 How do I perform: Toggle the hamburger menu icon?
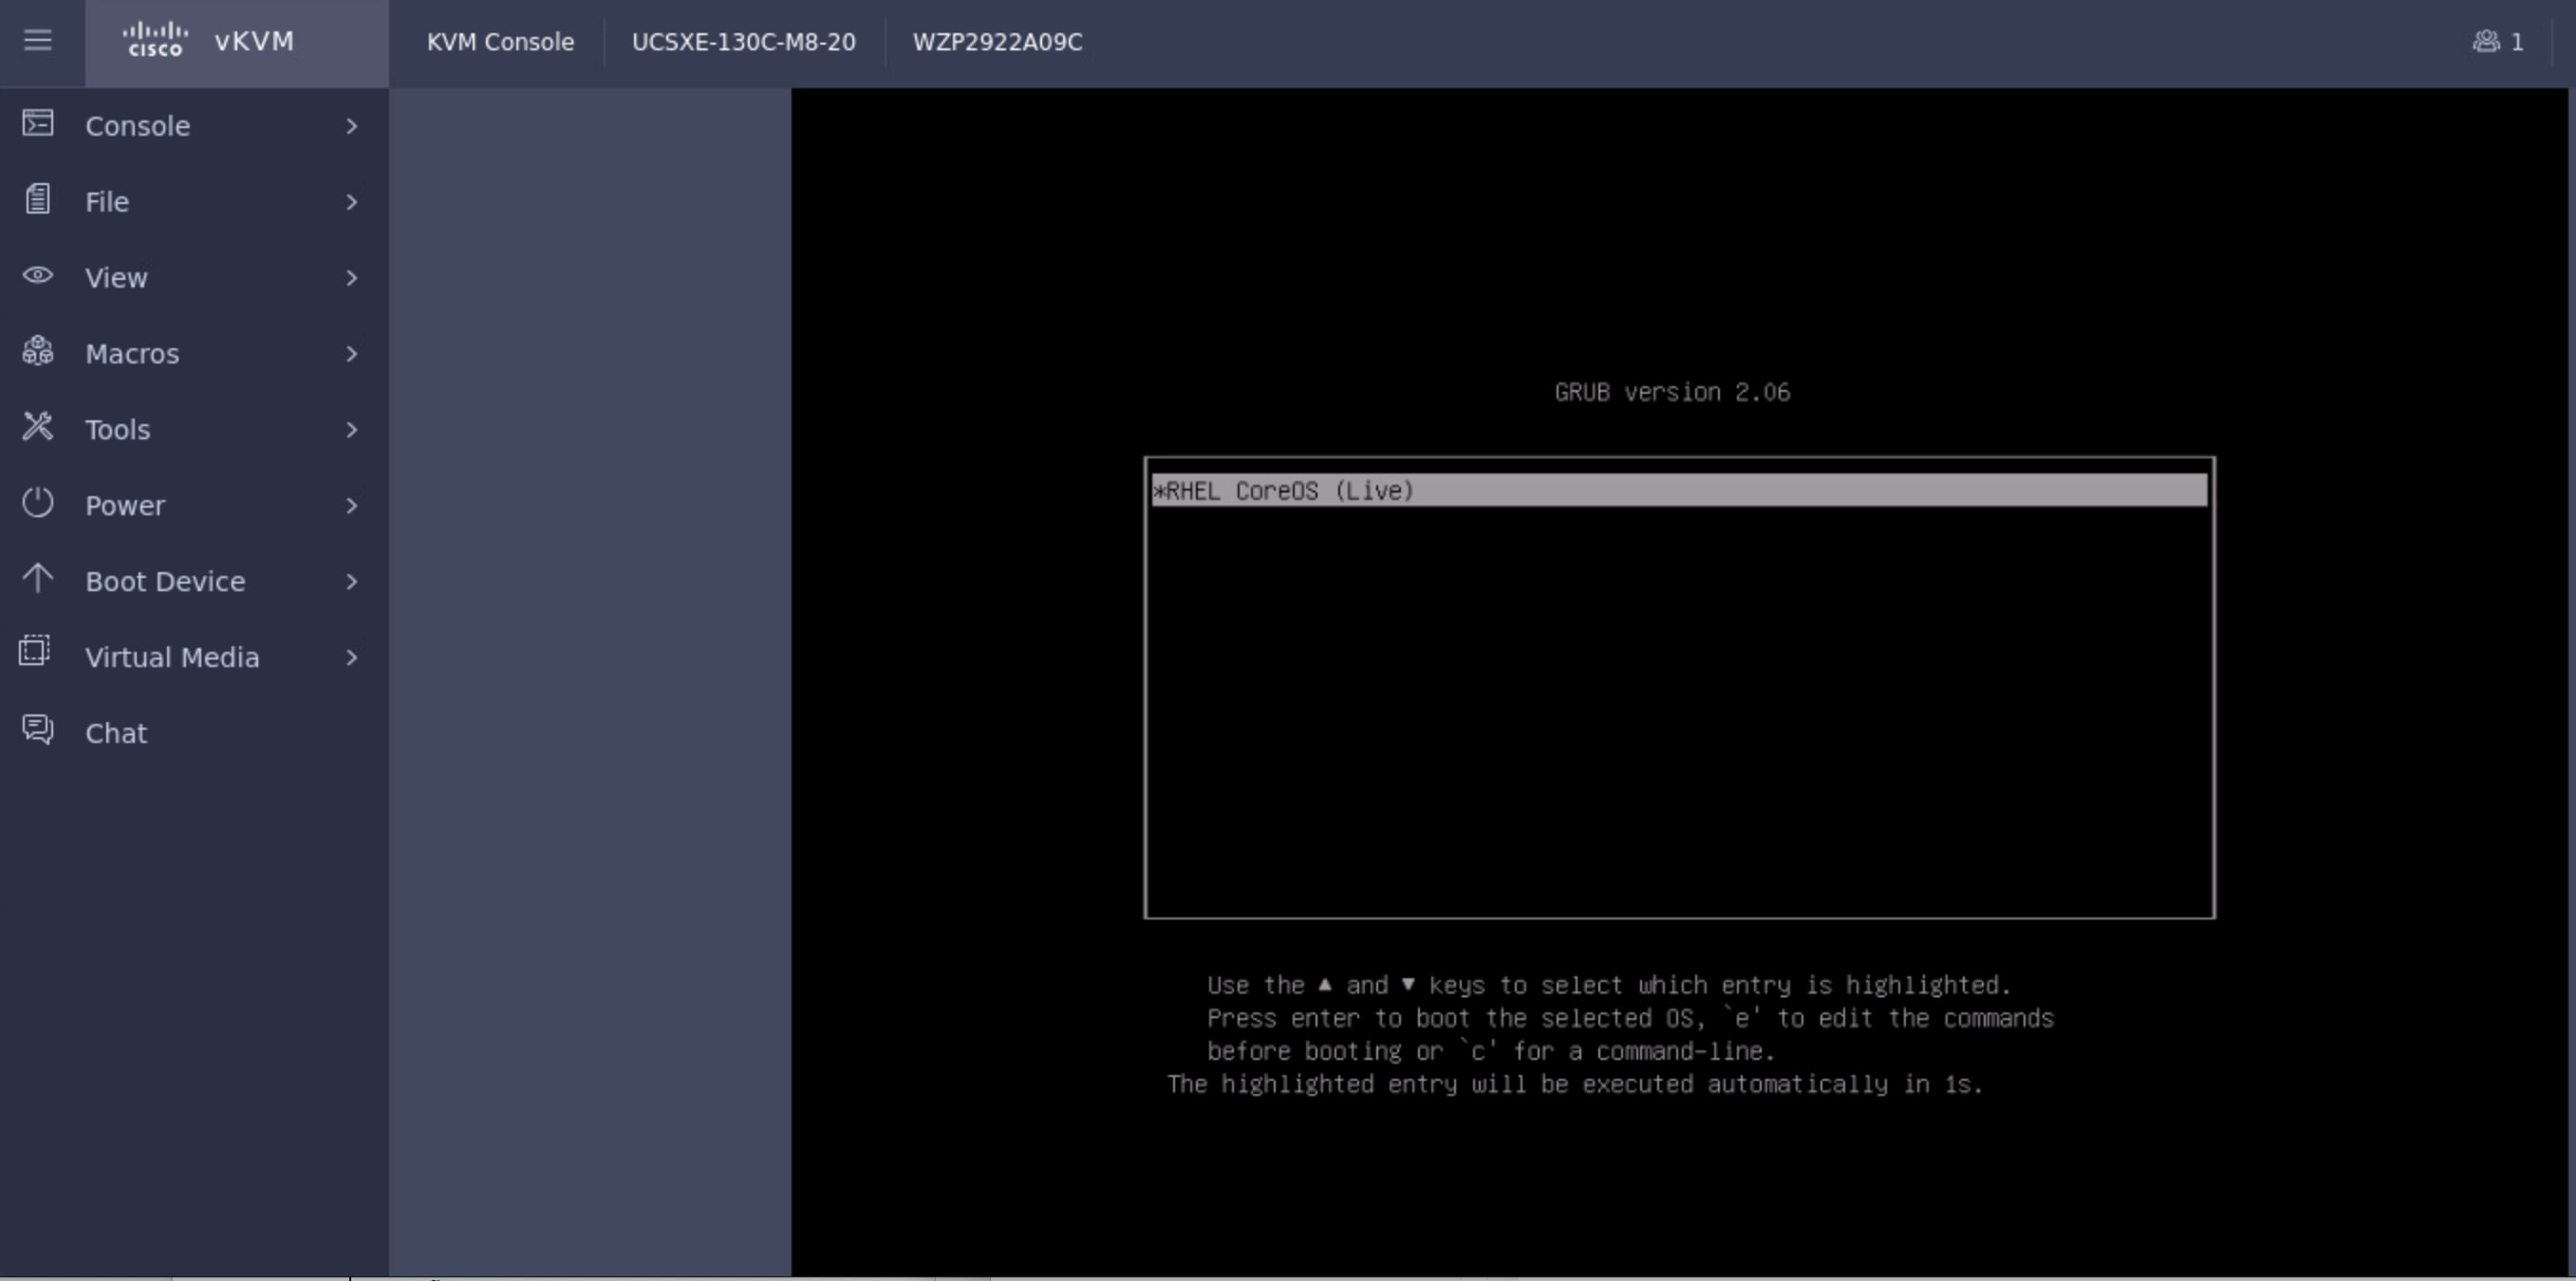38,41
